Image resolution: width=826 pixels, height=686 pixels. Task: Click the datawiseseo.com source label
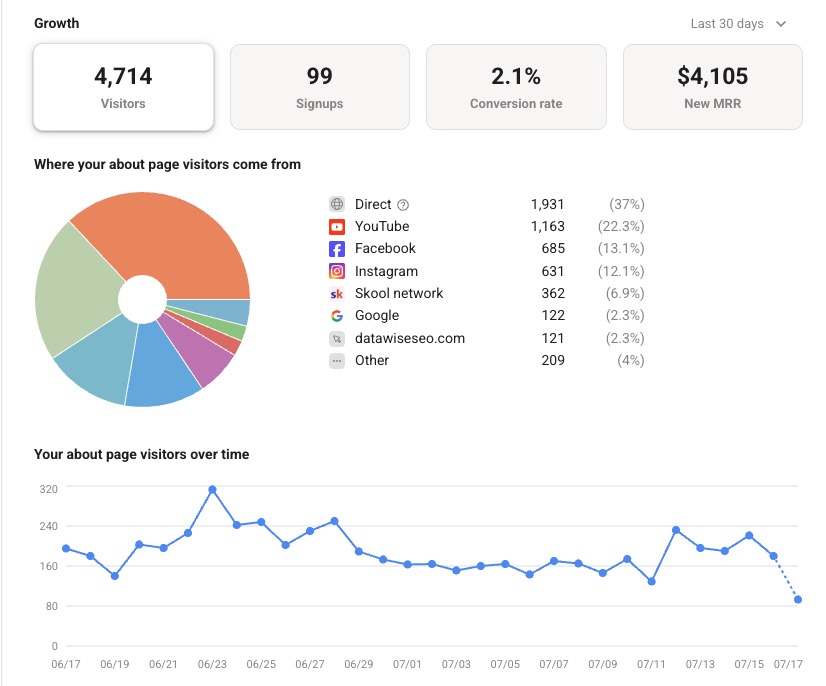click(x=410, y=338)
